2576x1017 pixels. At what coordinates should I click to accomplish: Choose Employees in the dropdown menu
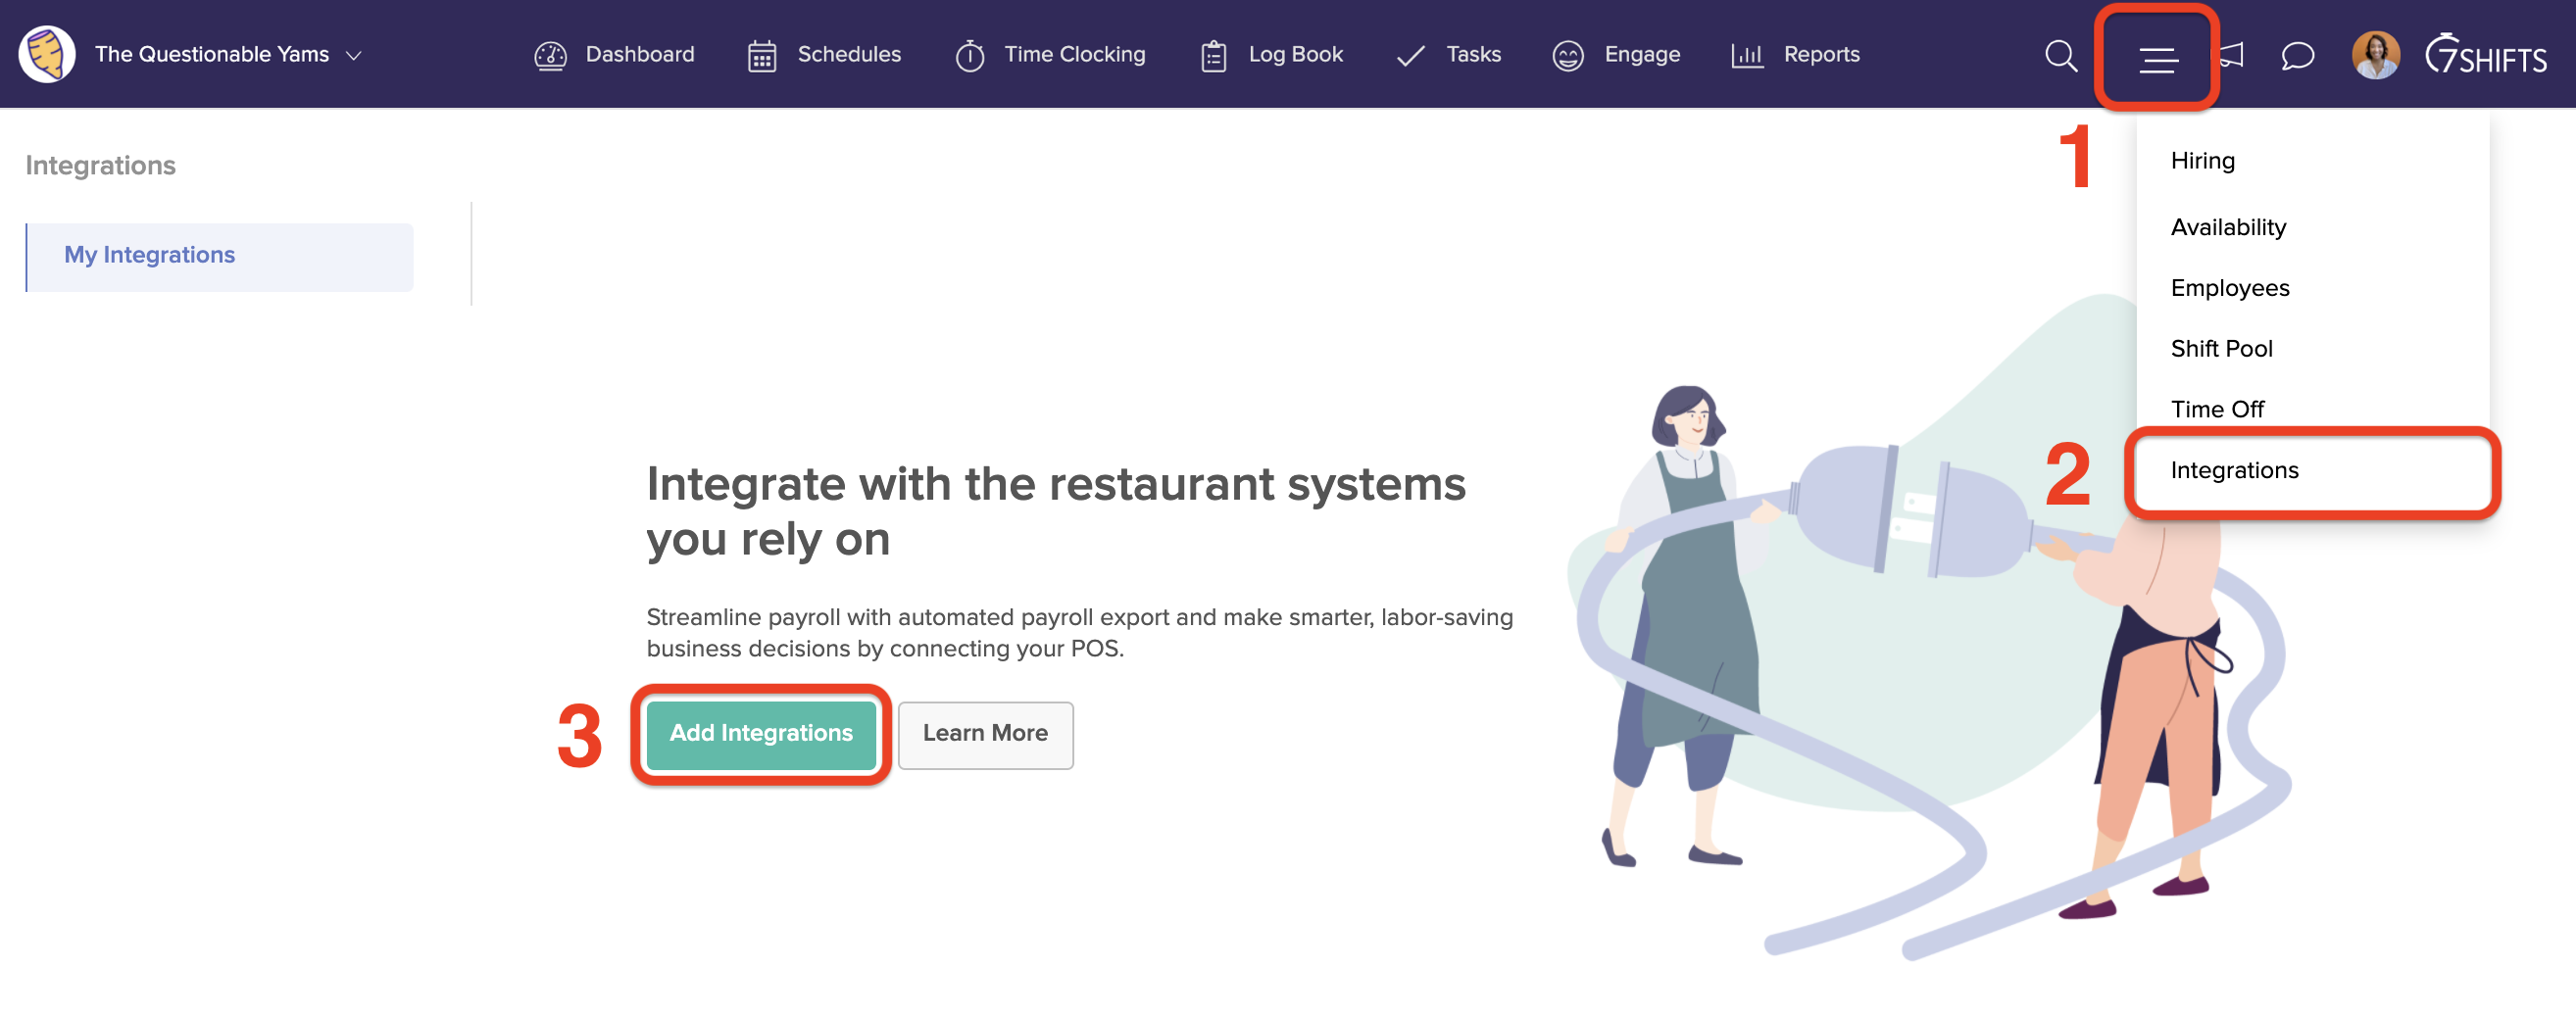2230,288
